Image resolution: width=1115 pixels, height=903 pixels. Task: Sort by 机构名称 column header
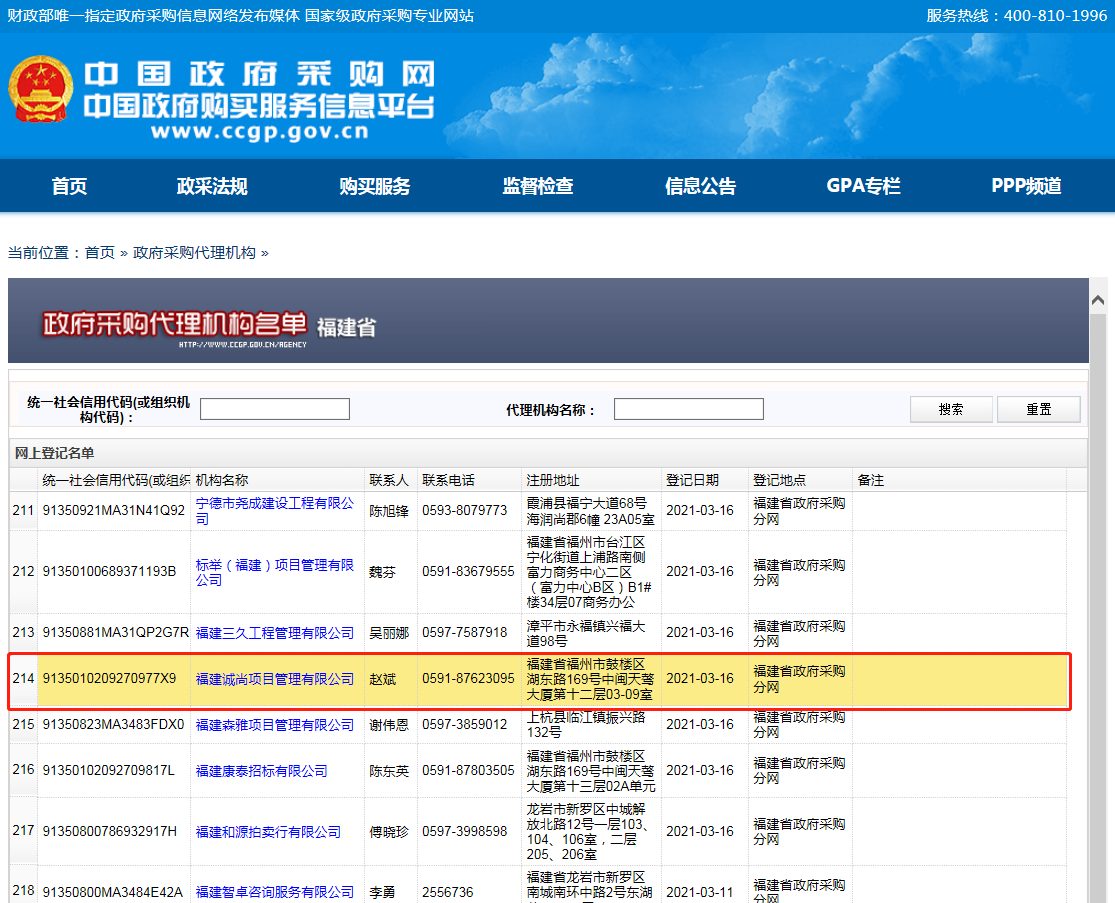[x=222, y=481]
